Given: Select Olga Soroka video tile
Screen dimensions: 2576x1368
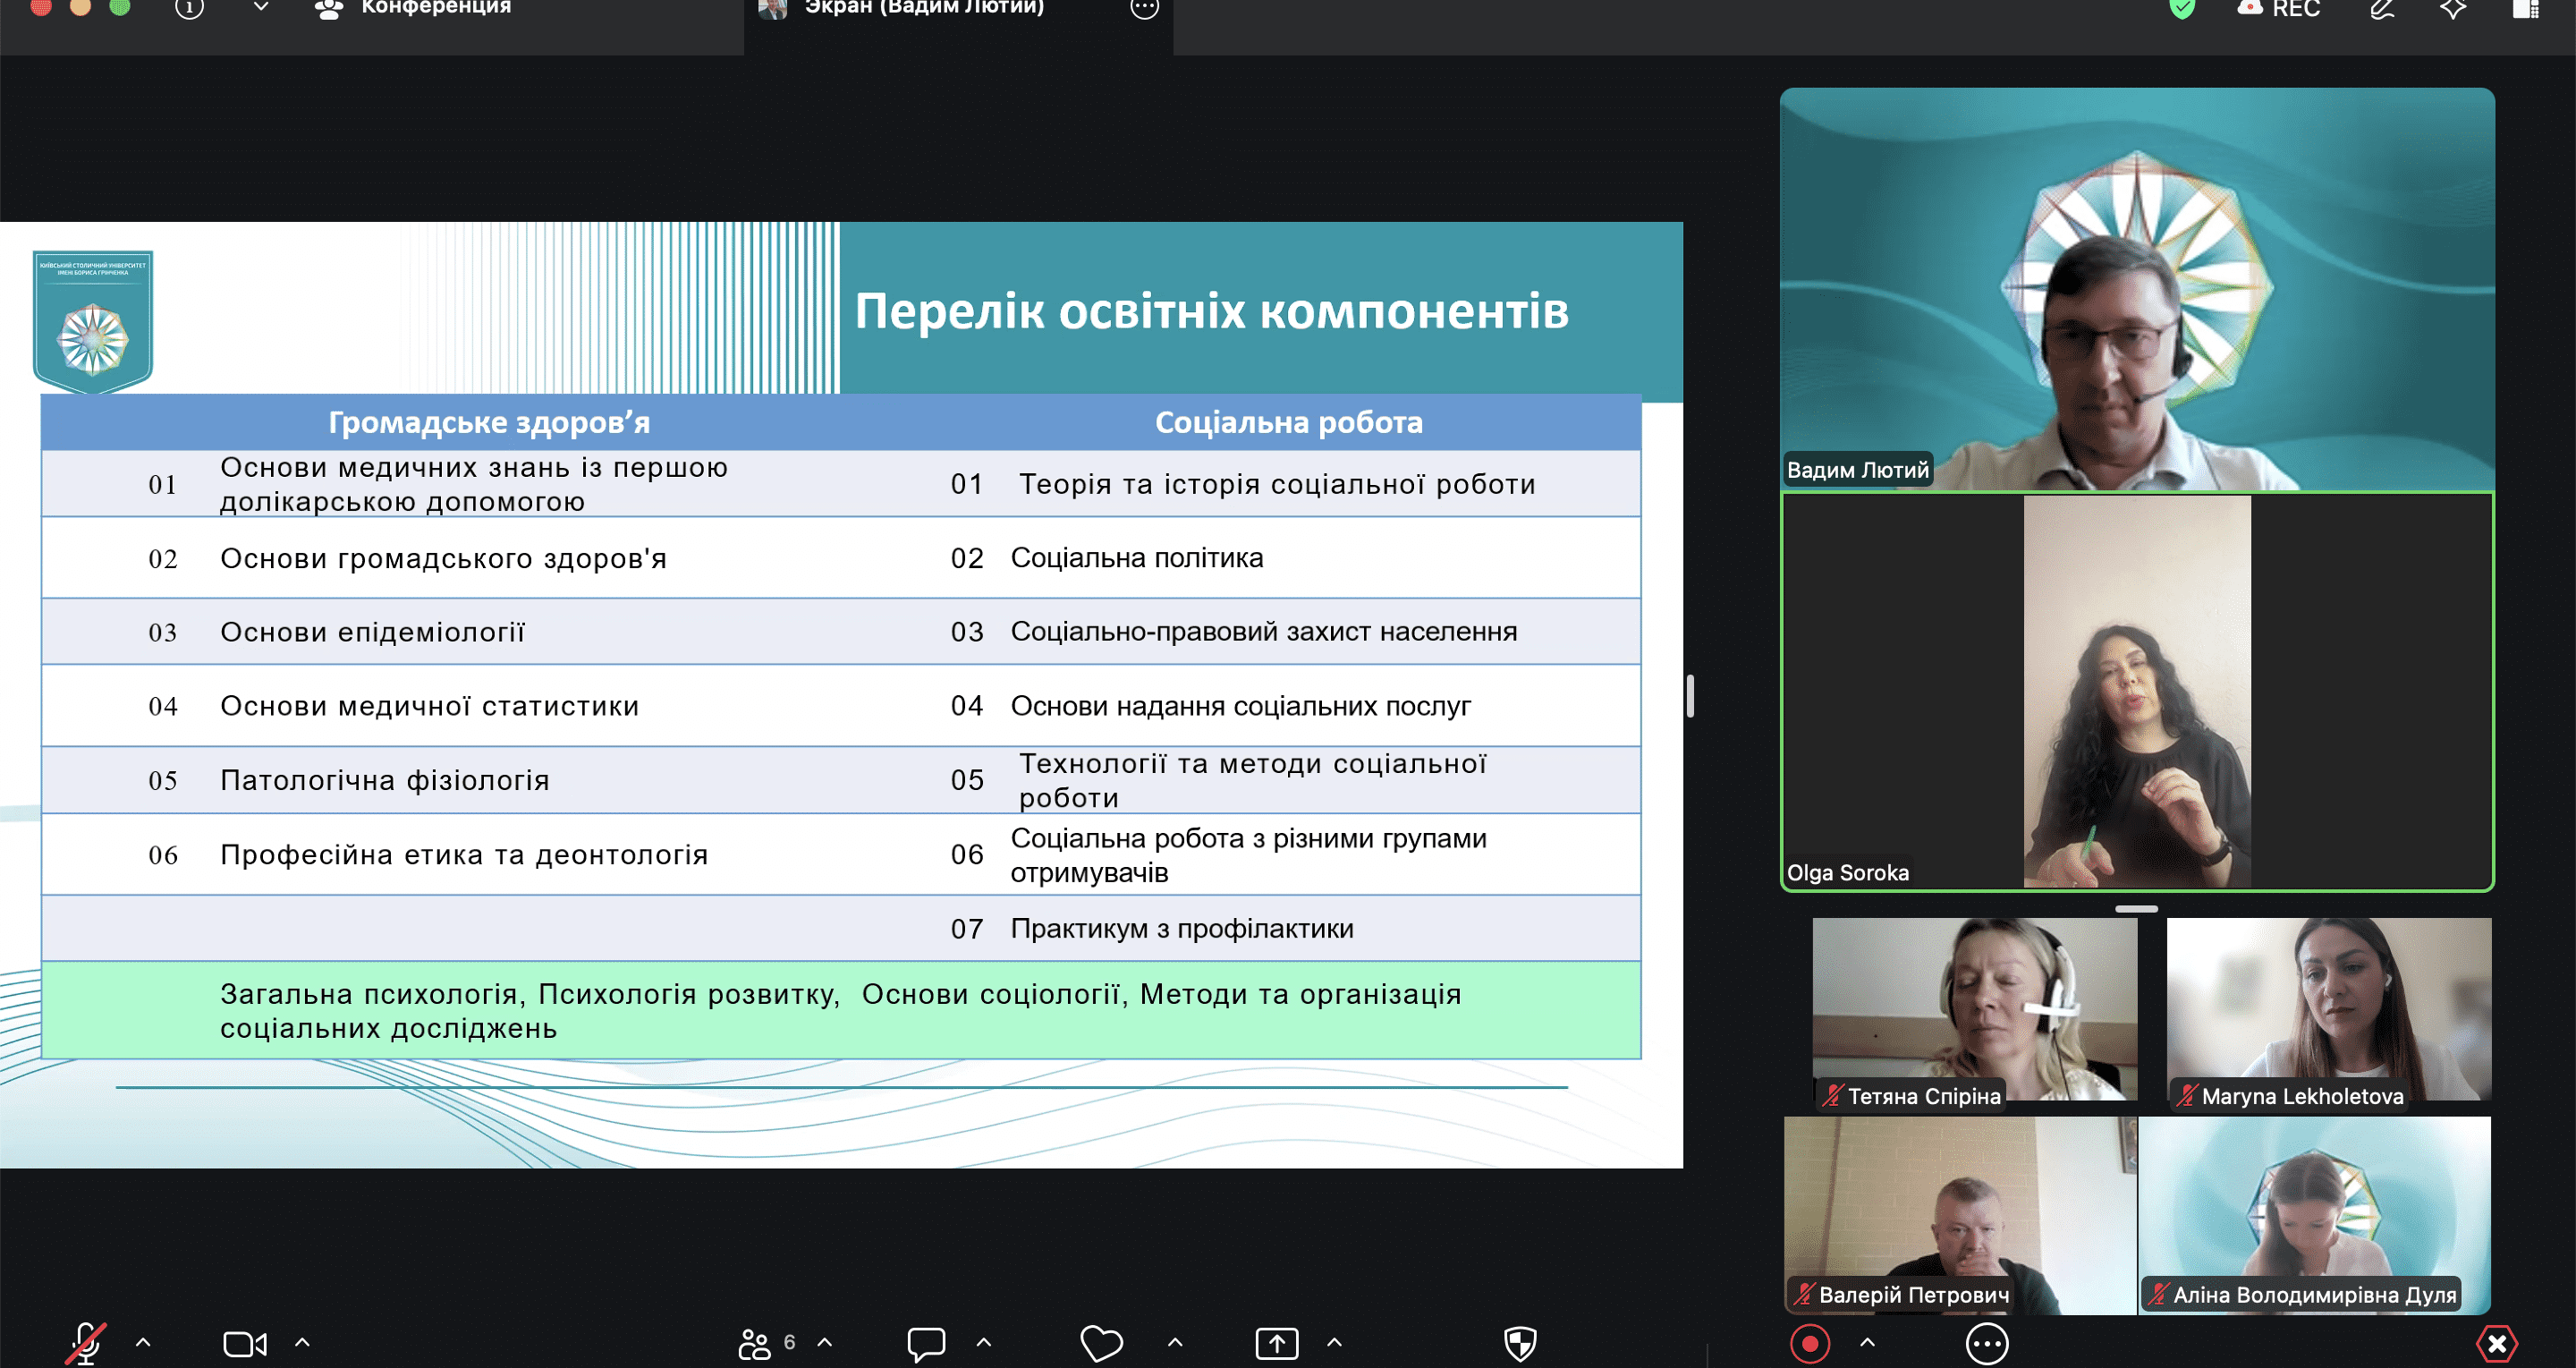Looking at the screenshot, I should click(2137, 691).
